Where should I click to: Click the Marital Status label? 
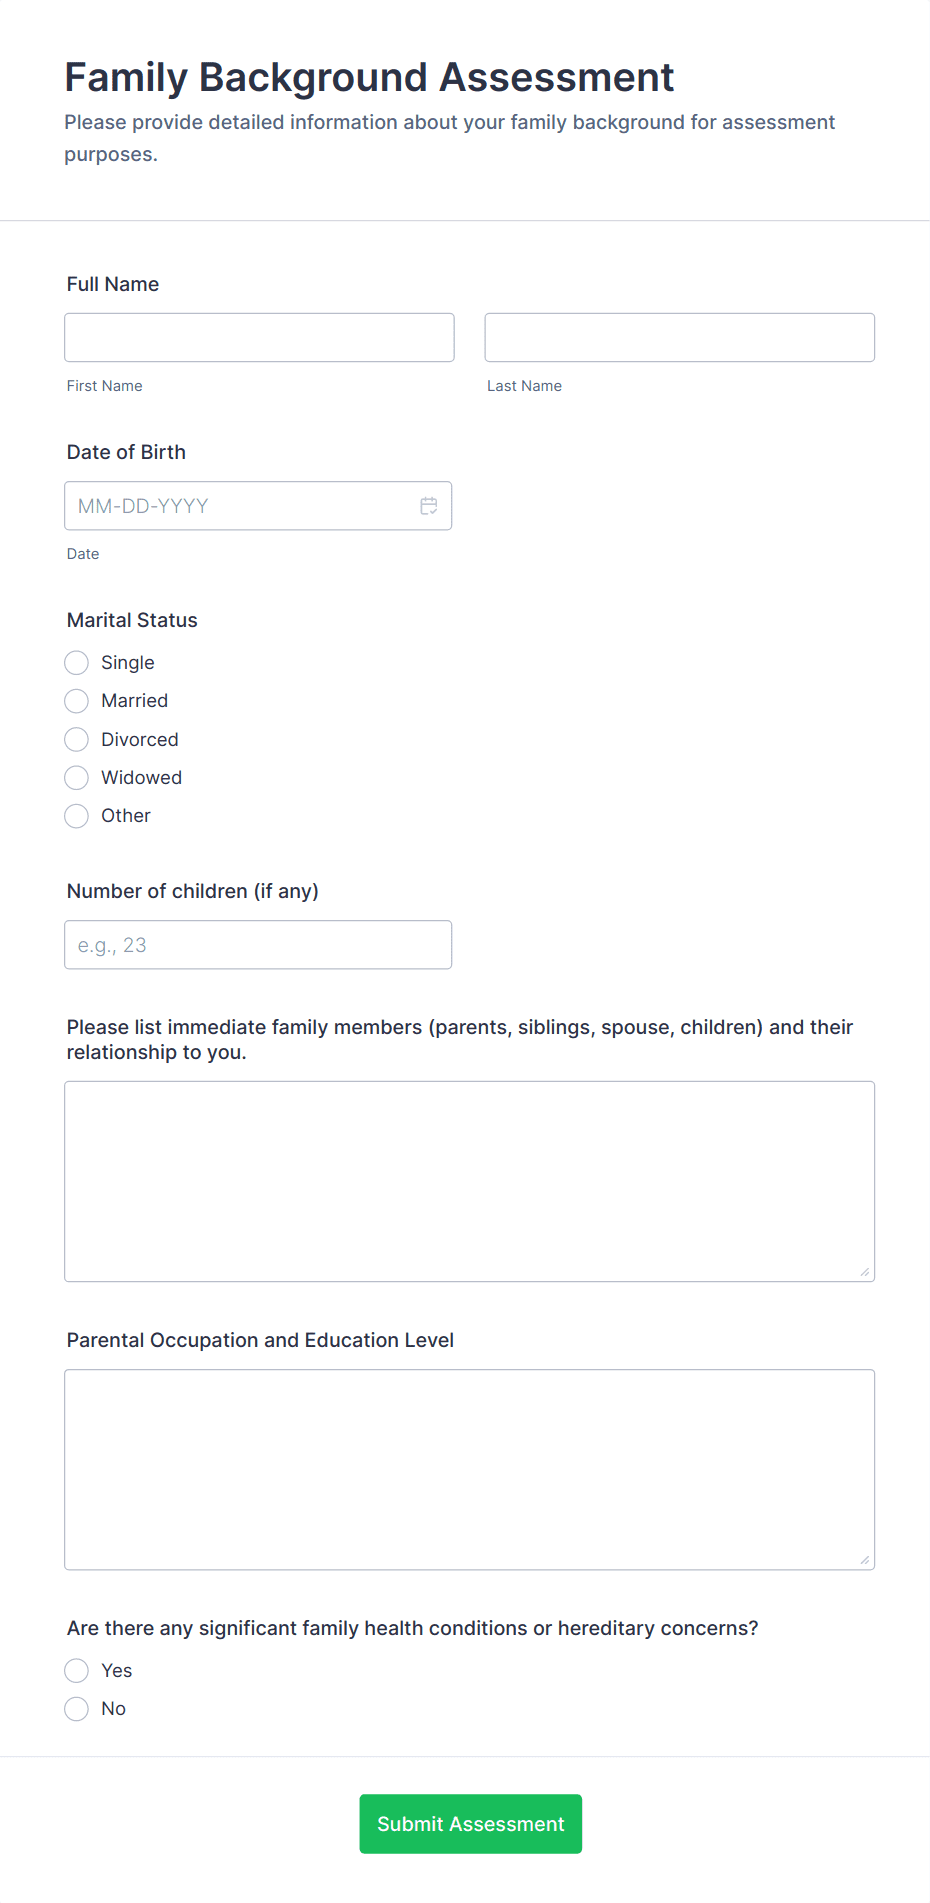point(131,620)
